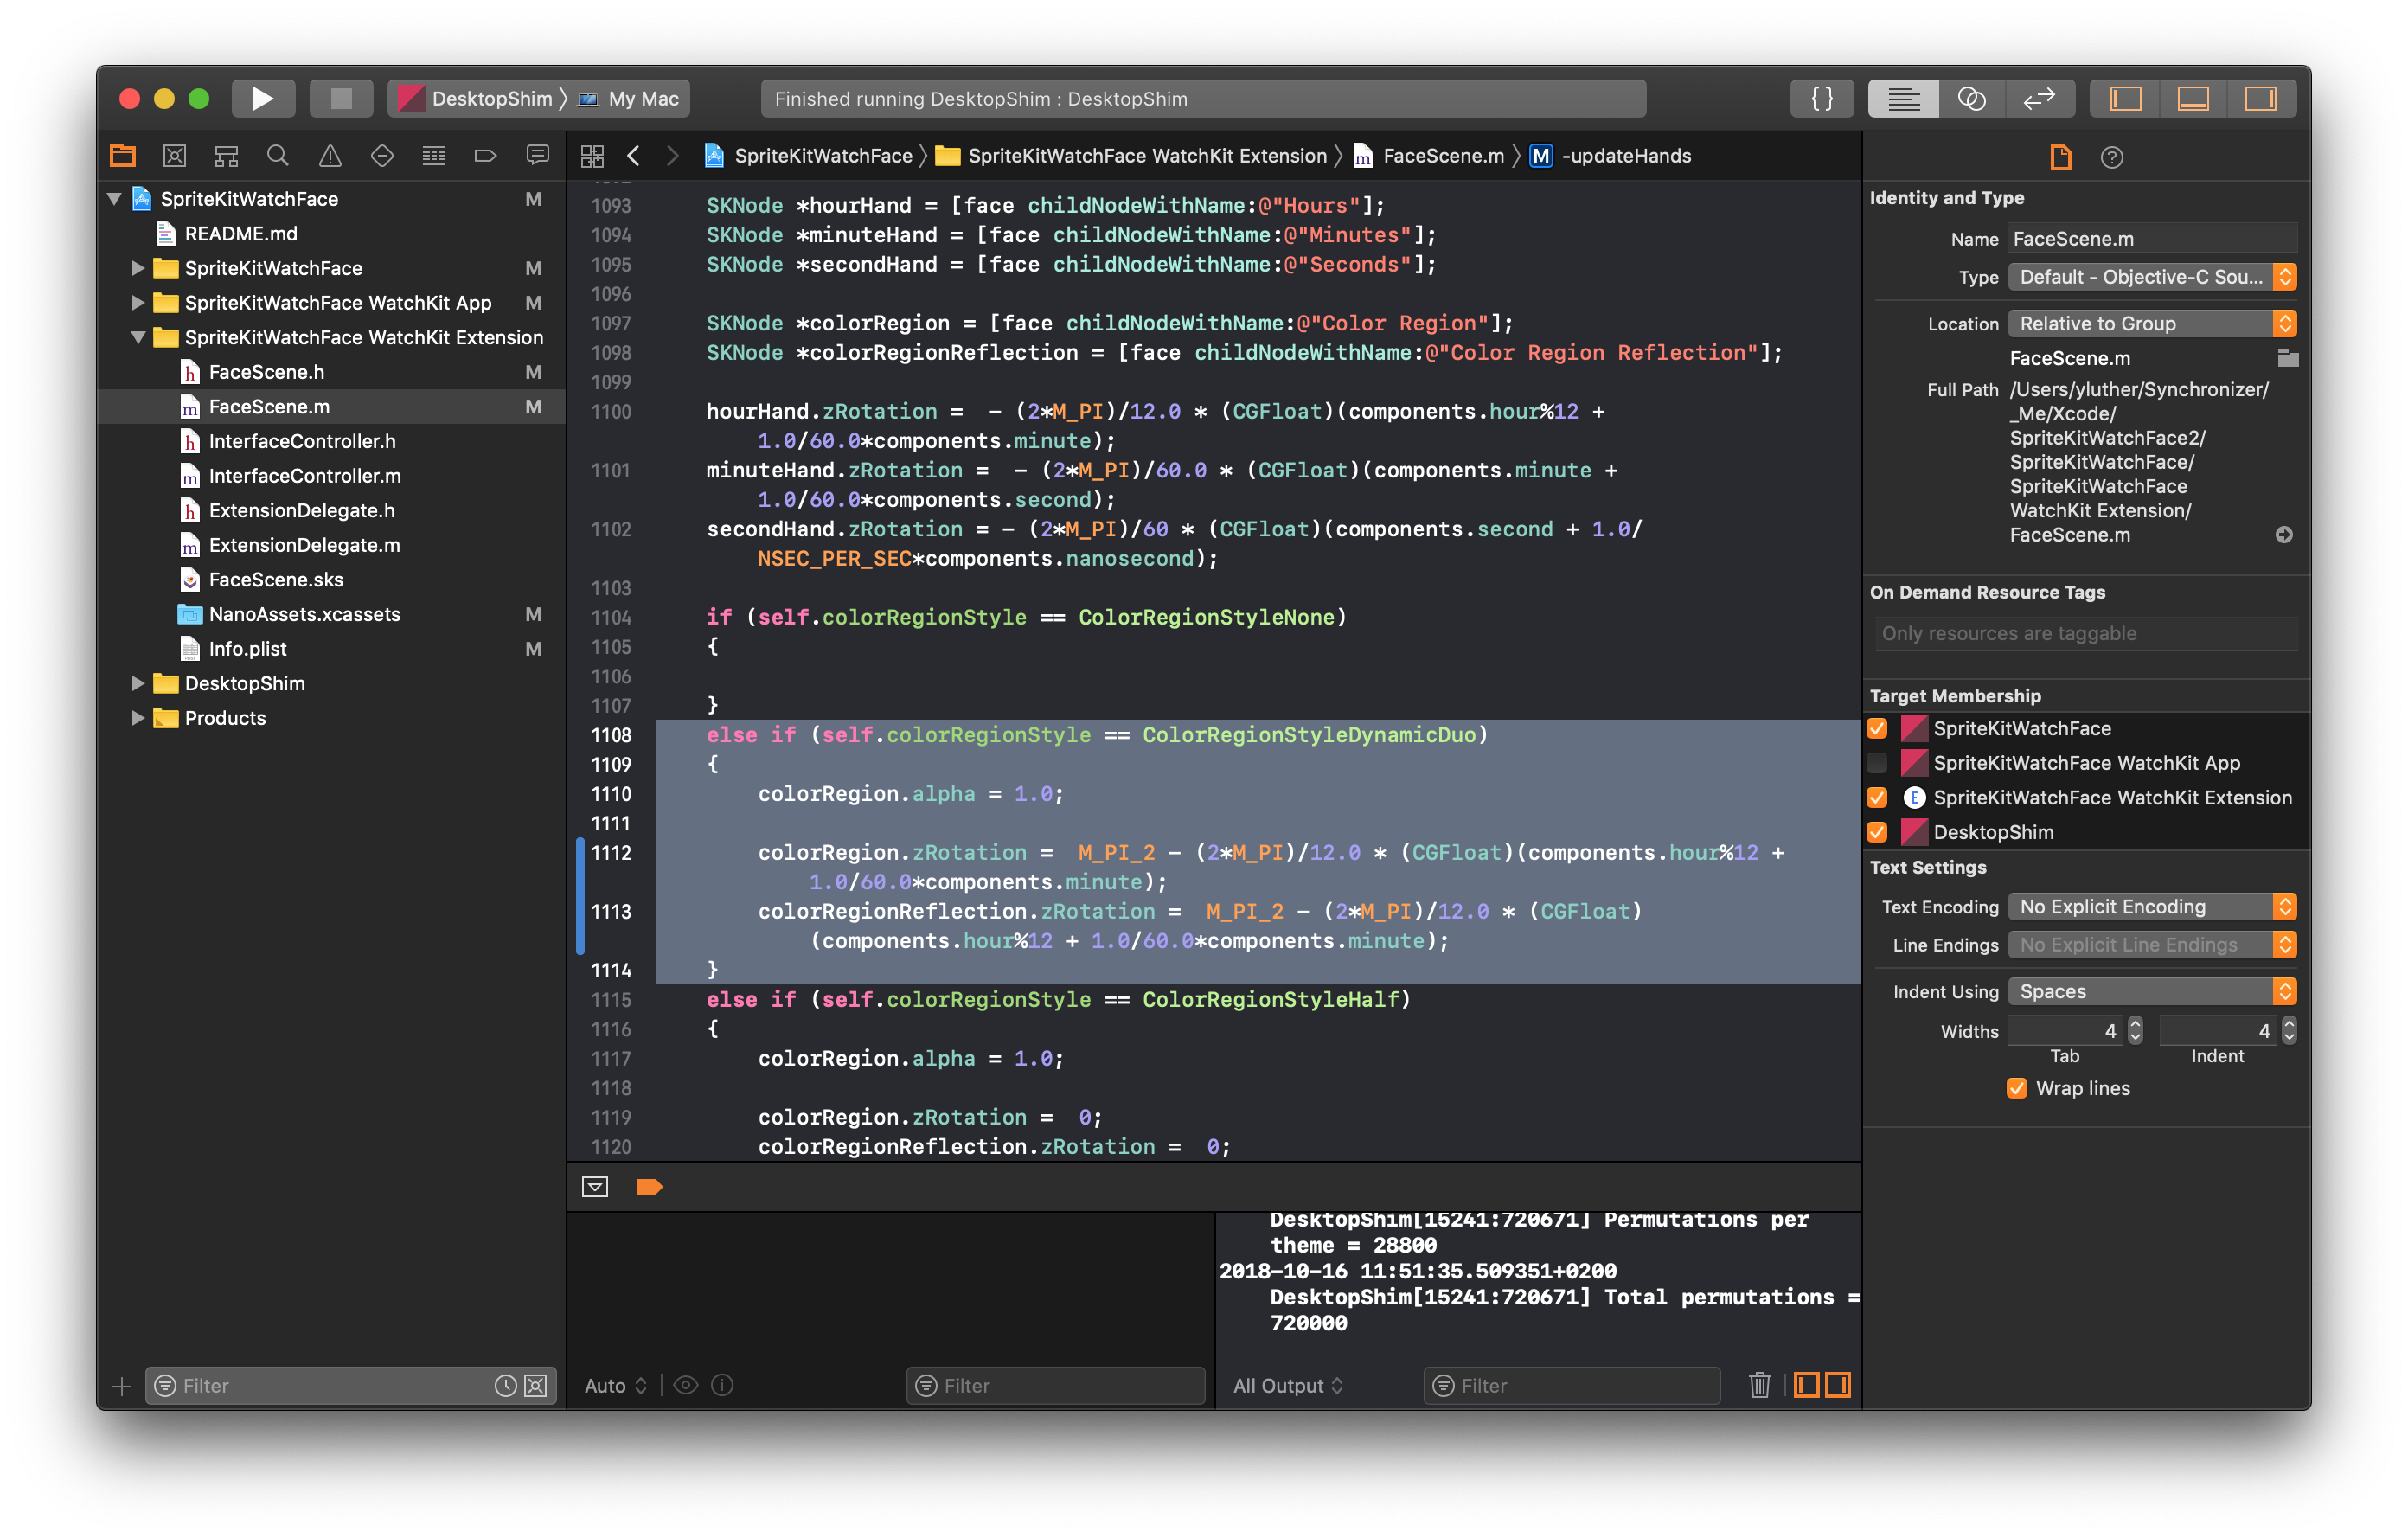Hide the Inspectors panel

2261,98
